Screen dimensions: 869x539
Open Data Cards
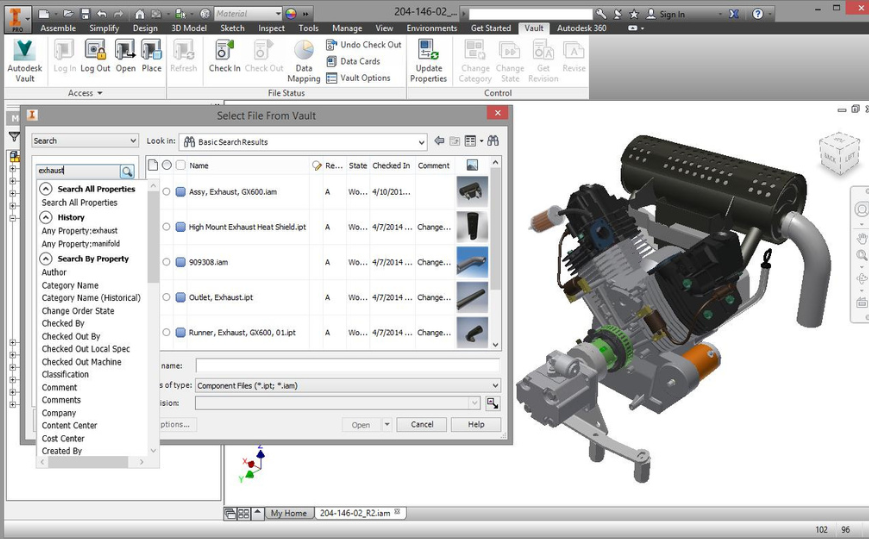pyautogui.click(x=354, y=61)
